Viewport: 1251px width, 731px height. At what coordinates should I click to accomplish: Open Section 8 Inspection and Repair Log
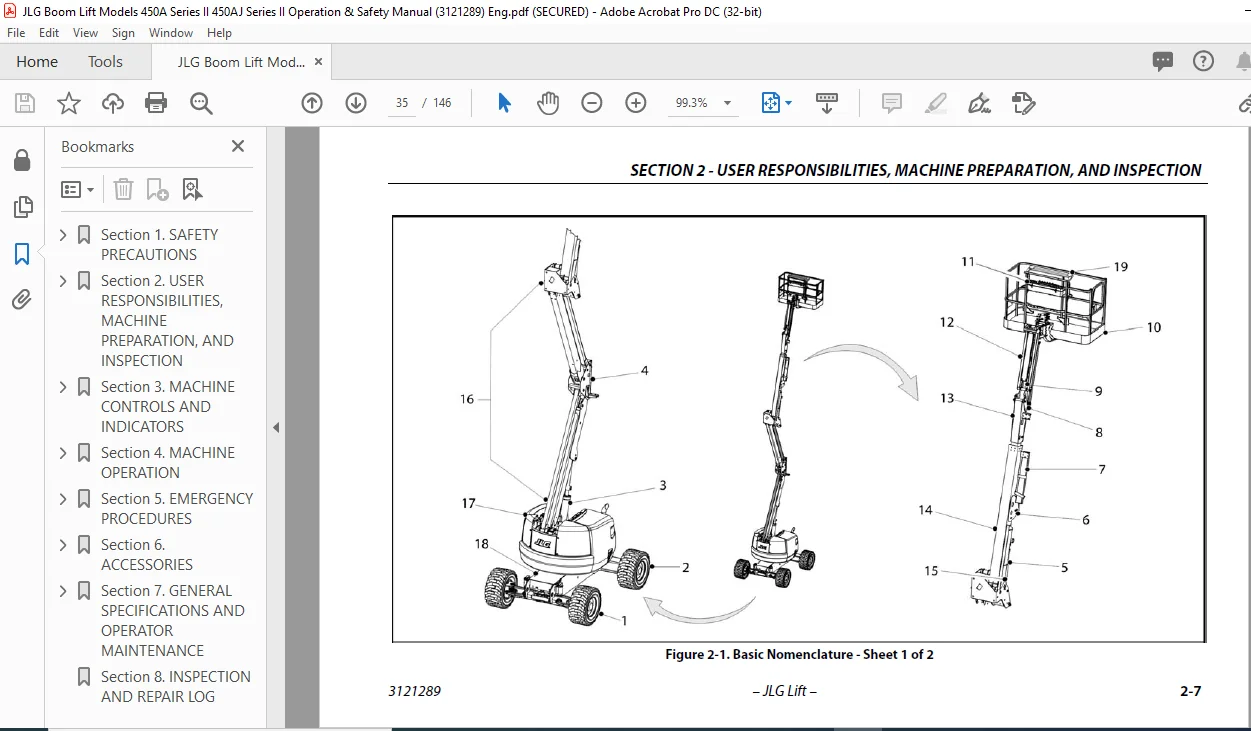pyautogui.click(x=175, y=686)
